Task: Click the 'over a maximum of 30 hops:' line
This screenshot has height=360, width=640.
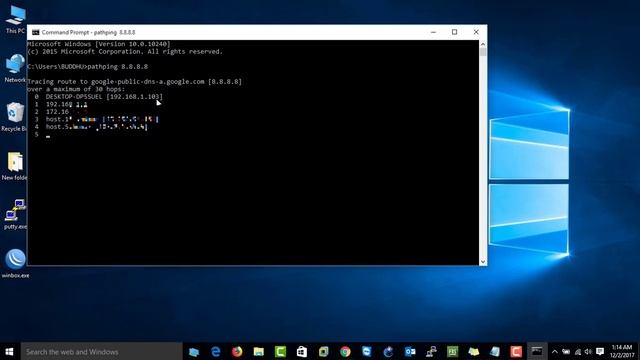Action: [x=76, y=89]
